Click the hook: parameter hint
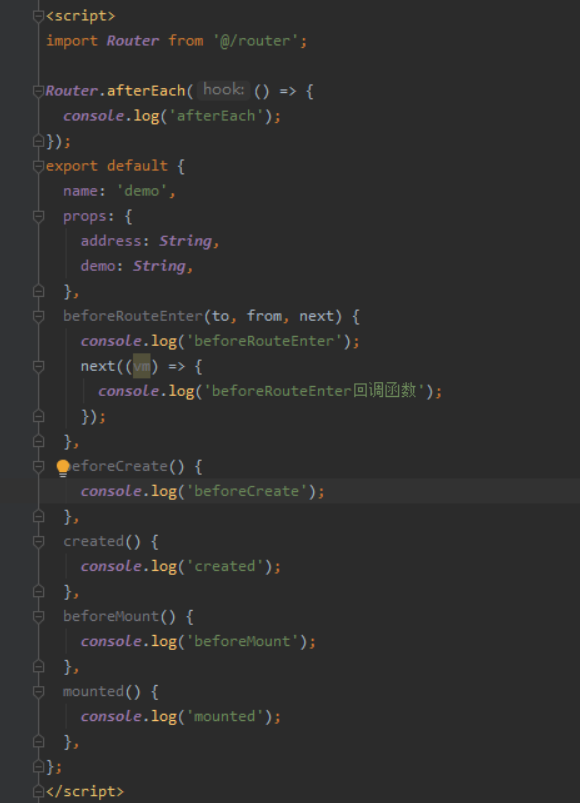Image resolution: width=580 pixels, height=803 pixels. 223,90
